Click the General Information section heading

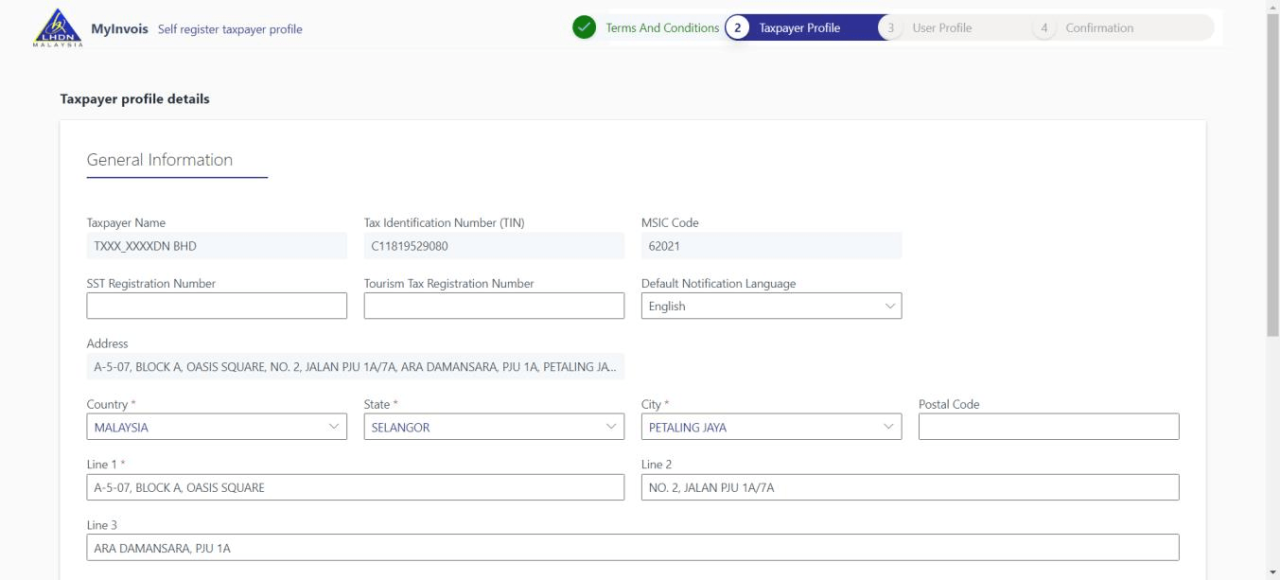click(160, 160)
